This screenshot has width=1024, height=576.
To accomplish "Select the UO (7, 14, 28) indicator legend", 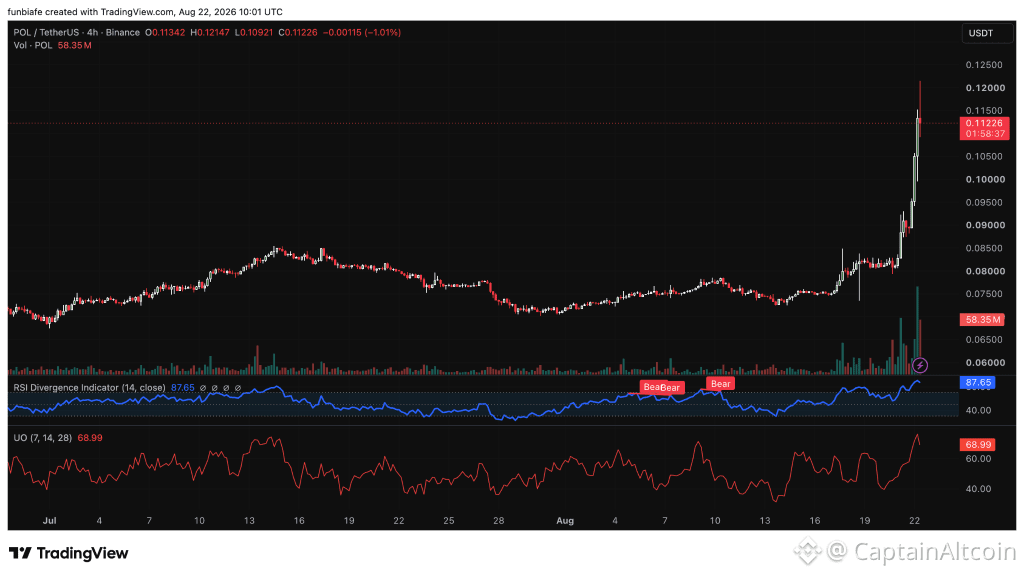I will (42, 438).
